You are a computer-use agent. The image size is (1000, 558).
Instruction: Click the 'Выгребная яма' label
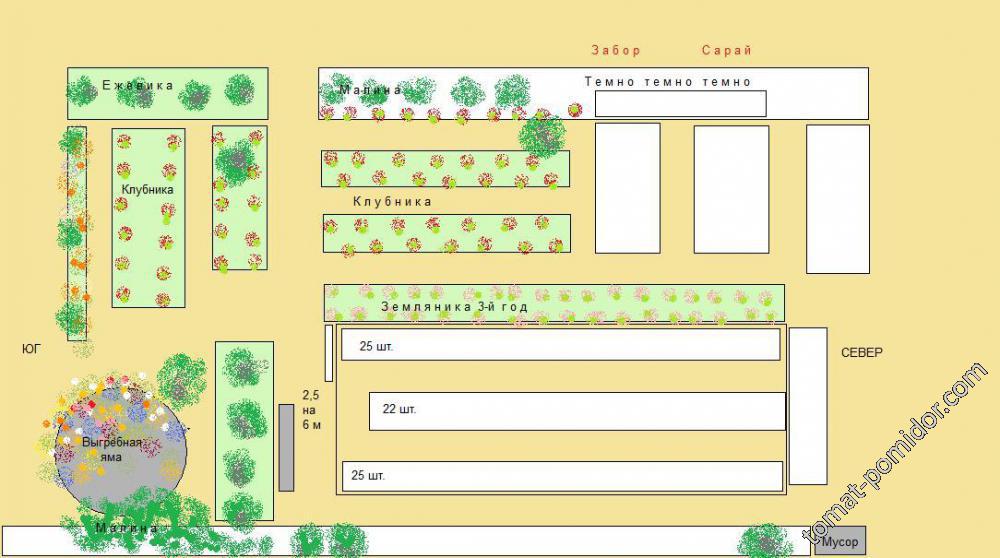112,450
